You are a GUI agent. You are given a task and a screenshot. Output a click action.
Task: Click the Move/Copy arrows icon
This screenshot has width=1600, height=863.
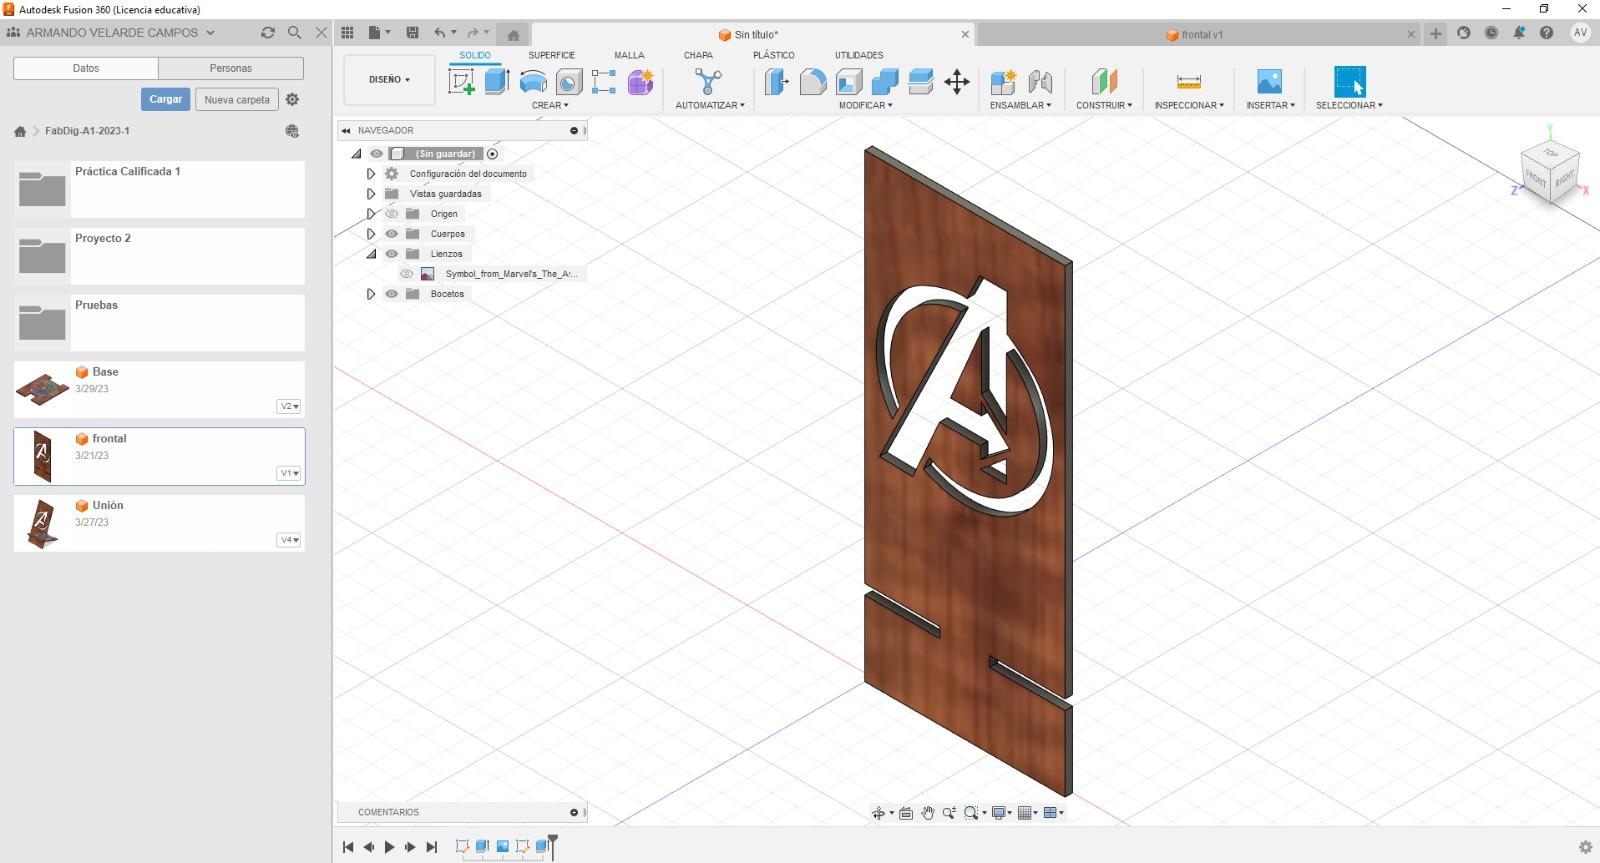pyautogui.click(x=957, y=82)
